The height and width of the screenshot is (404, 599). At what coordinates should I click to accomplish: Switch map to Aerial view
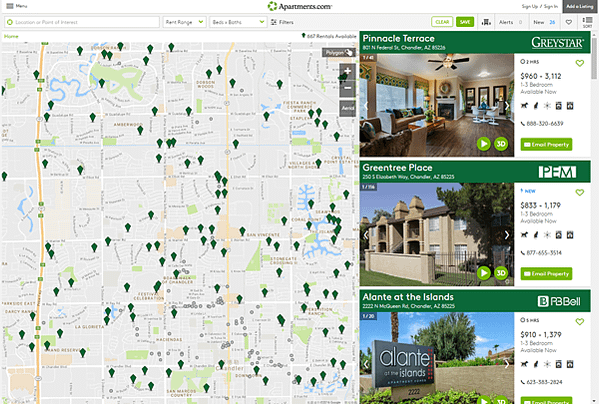pos(348,108)
